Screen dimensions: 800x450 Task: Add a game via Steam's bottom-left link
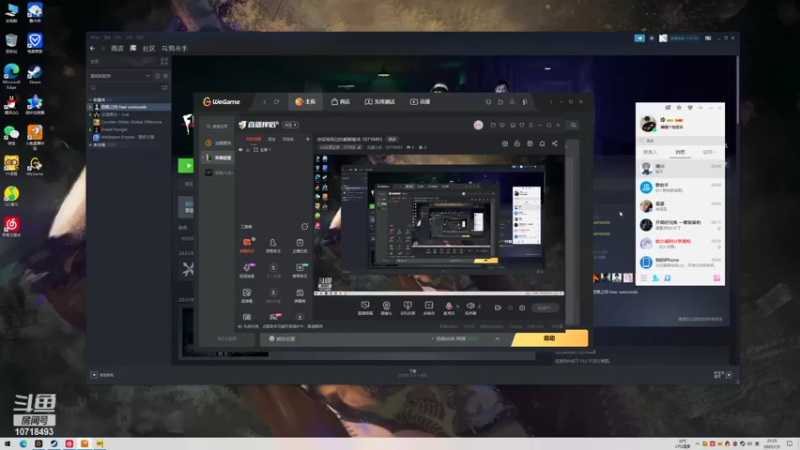coord(103,375)
